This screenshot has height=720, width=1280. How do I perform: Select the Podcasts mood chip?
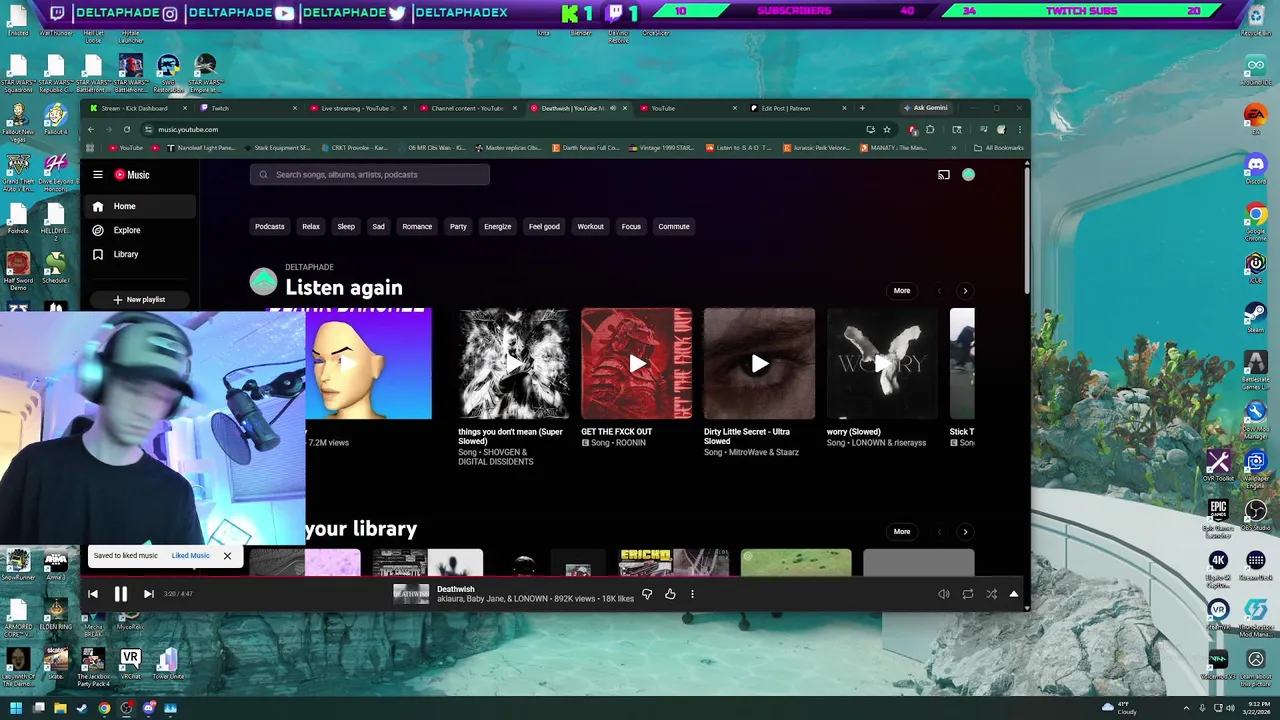pyautogui.click(x=269, y=226)
